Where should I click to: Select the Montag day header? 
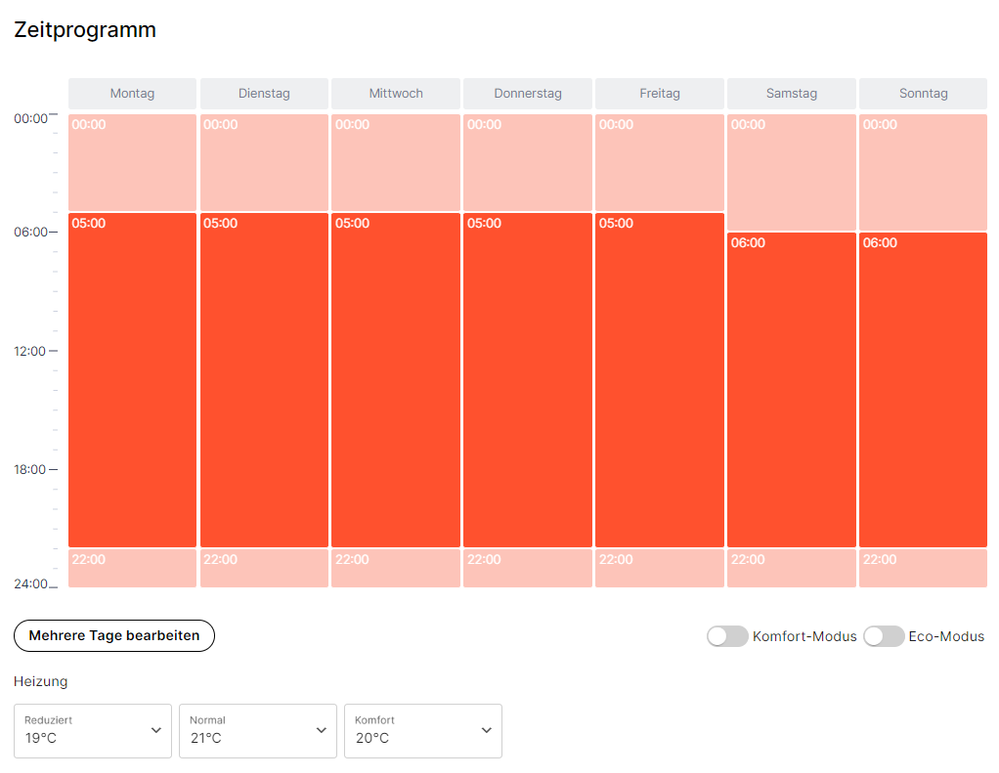[132, 94]
